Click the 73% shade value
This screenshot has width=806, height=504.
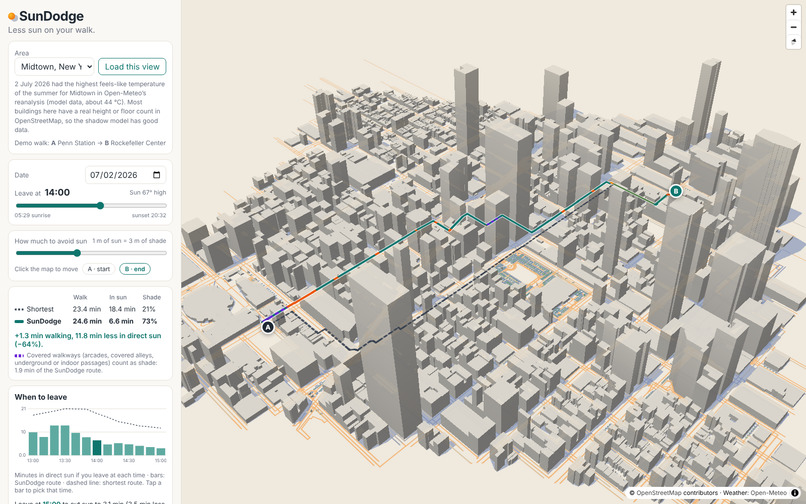[x=150, y=321]
